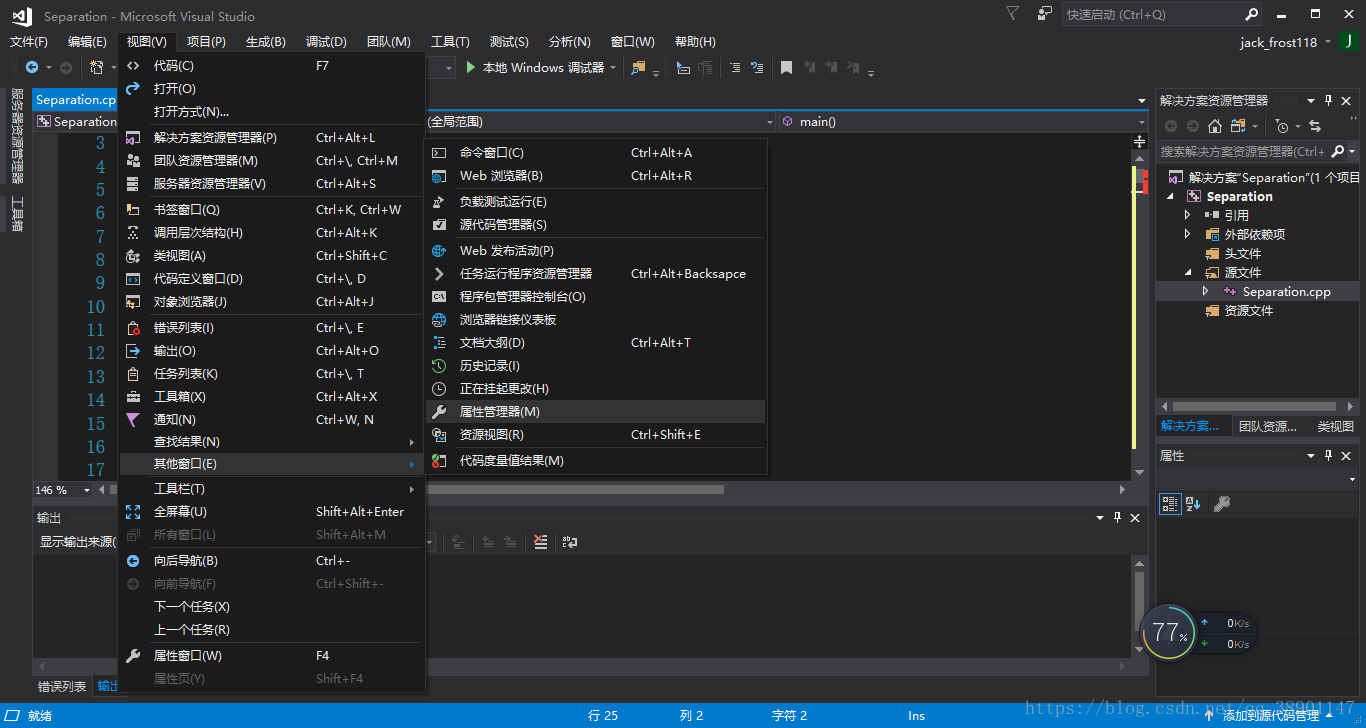The height and width of the screenshot is (728, 1366).
Task: Click 类视图(A) in the View menu
Action: click(272, 255)
